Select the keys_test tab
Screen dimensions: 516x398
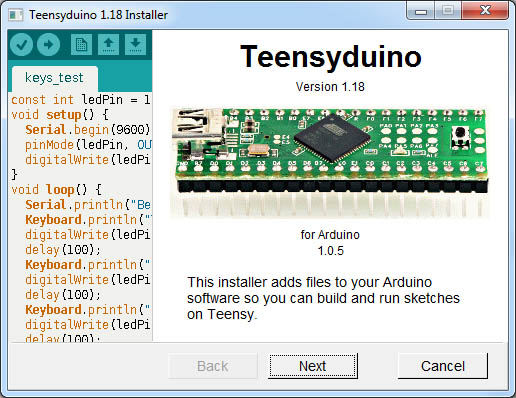pos(55,78)
